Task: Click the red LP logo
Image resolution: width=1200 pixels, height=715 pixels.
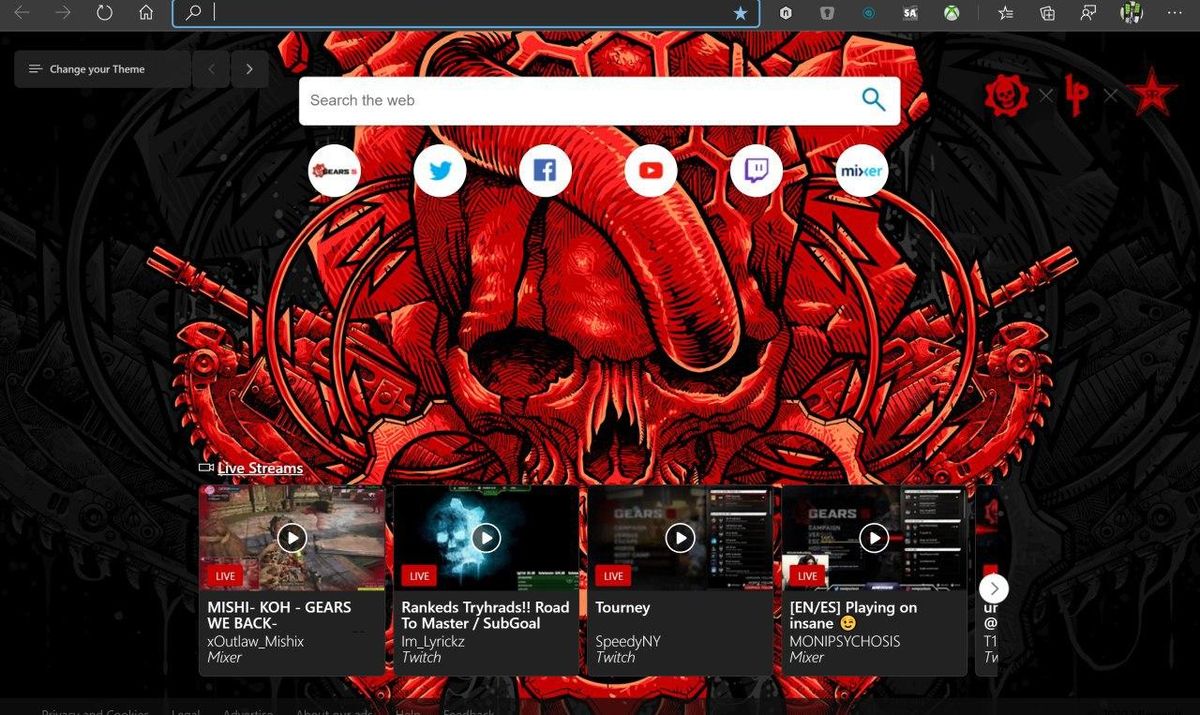Action: [1077, 95]
